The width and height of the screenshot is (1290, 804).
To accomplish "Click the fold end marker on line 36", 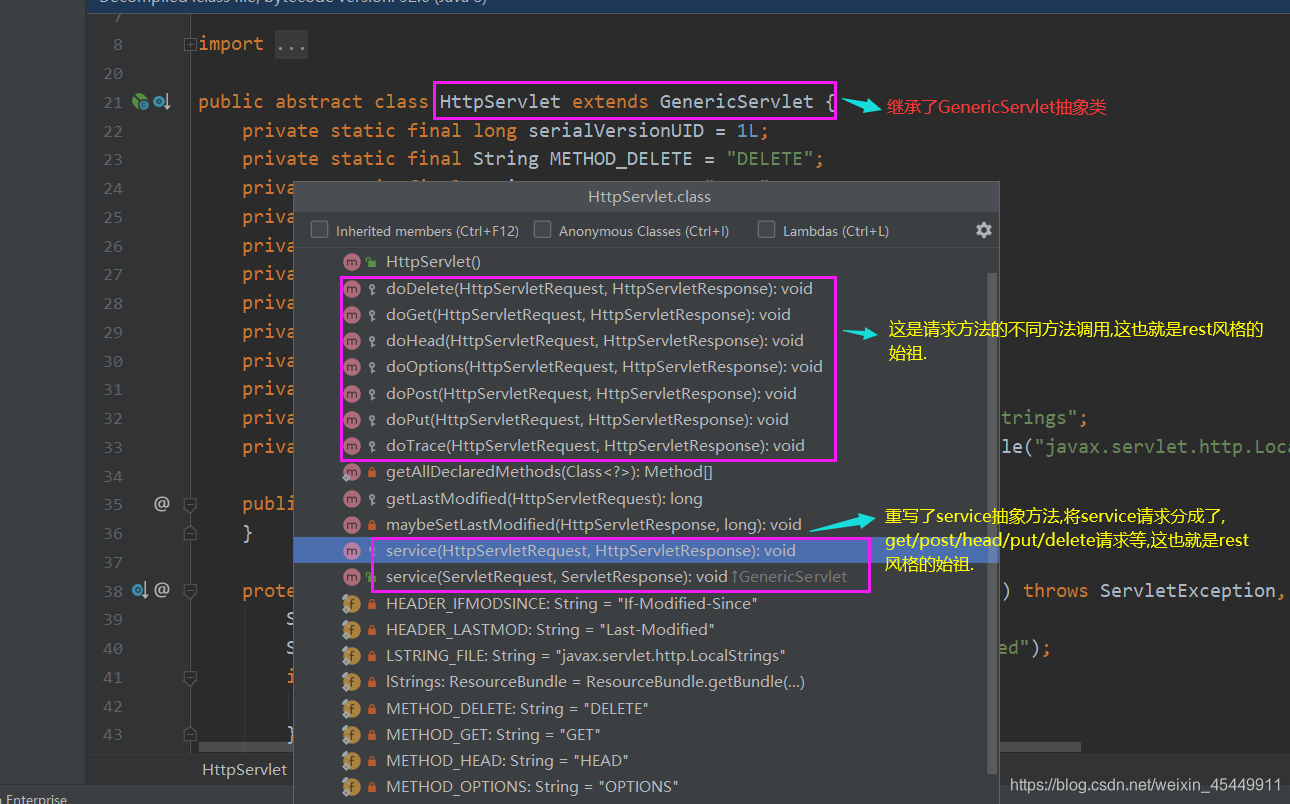I will pos(190,533).
